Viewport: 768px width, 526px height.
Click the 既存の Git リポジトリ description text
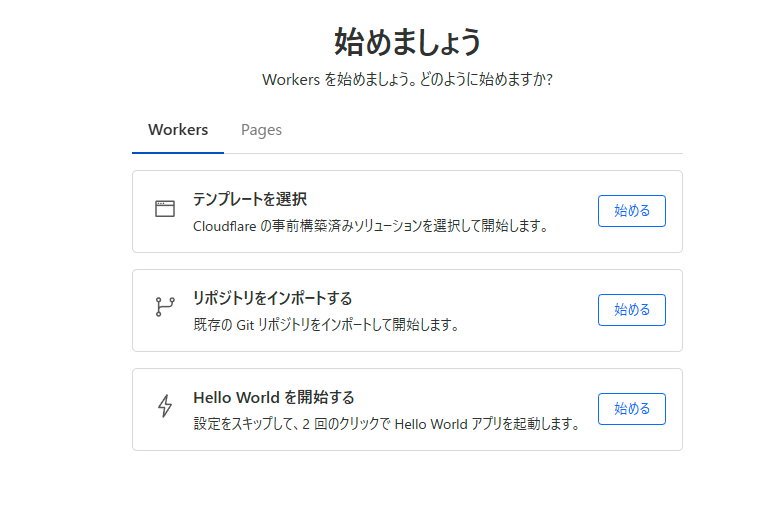(x=326, y=325)
